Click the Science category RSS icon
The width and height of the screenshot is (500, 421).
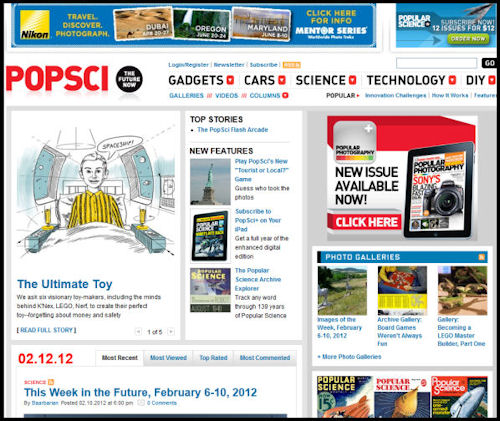coord(51,382)
